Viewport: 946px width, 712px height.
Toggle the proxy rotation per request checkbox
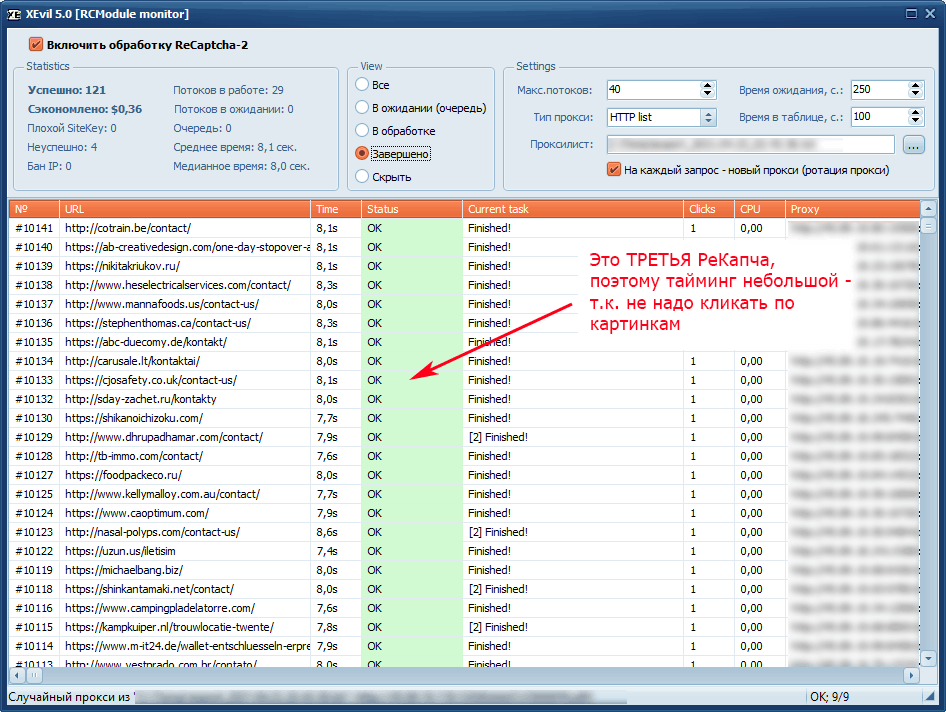coord(614,170)
